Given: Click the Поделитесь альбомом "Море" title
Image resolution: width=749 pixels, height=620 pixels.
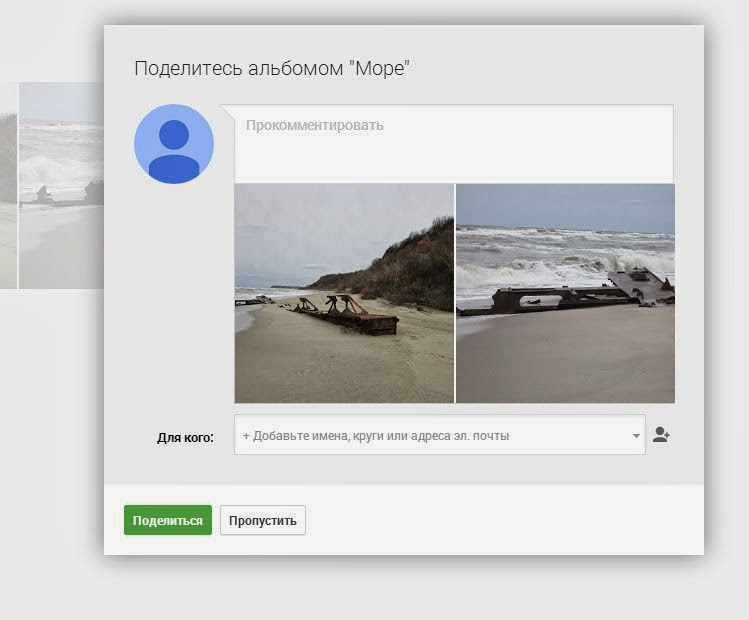Looking at the screenshot, I should click(x=272, y=68).
